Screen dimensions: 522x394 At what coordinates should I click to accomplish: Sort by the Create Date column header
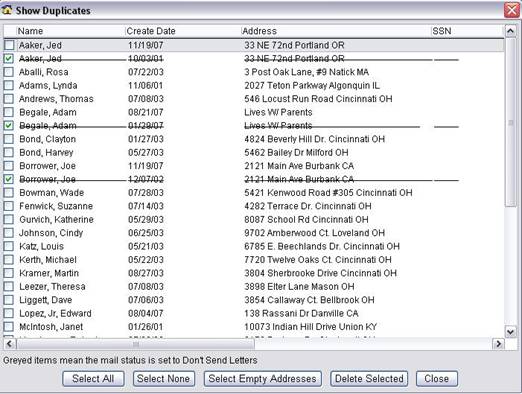tap(183, 31)
